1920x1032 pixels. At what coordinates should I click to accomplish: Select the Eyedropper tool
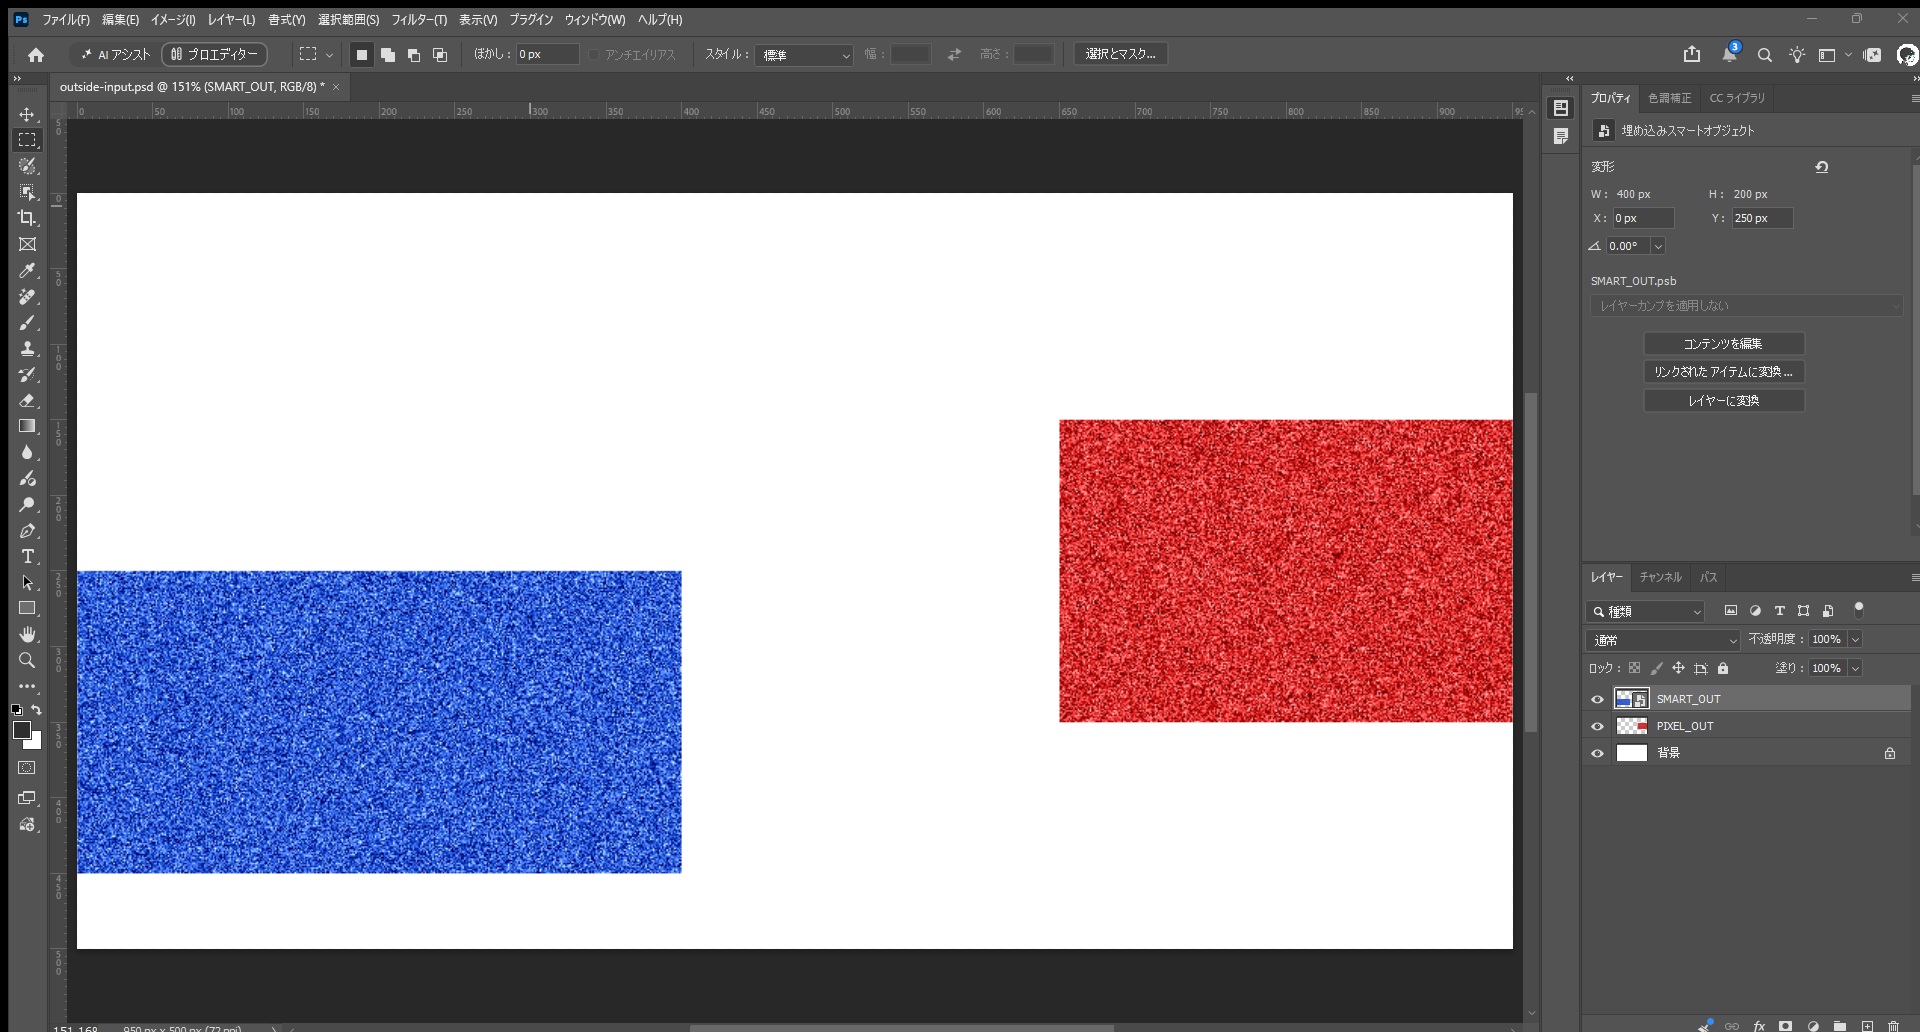coord(27,270)
